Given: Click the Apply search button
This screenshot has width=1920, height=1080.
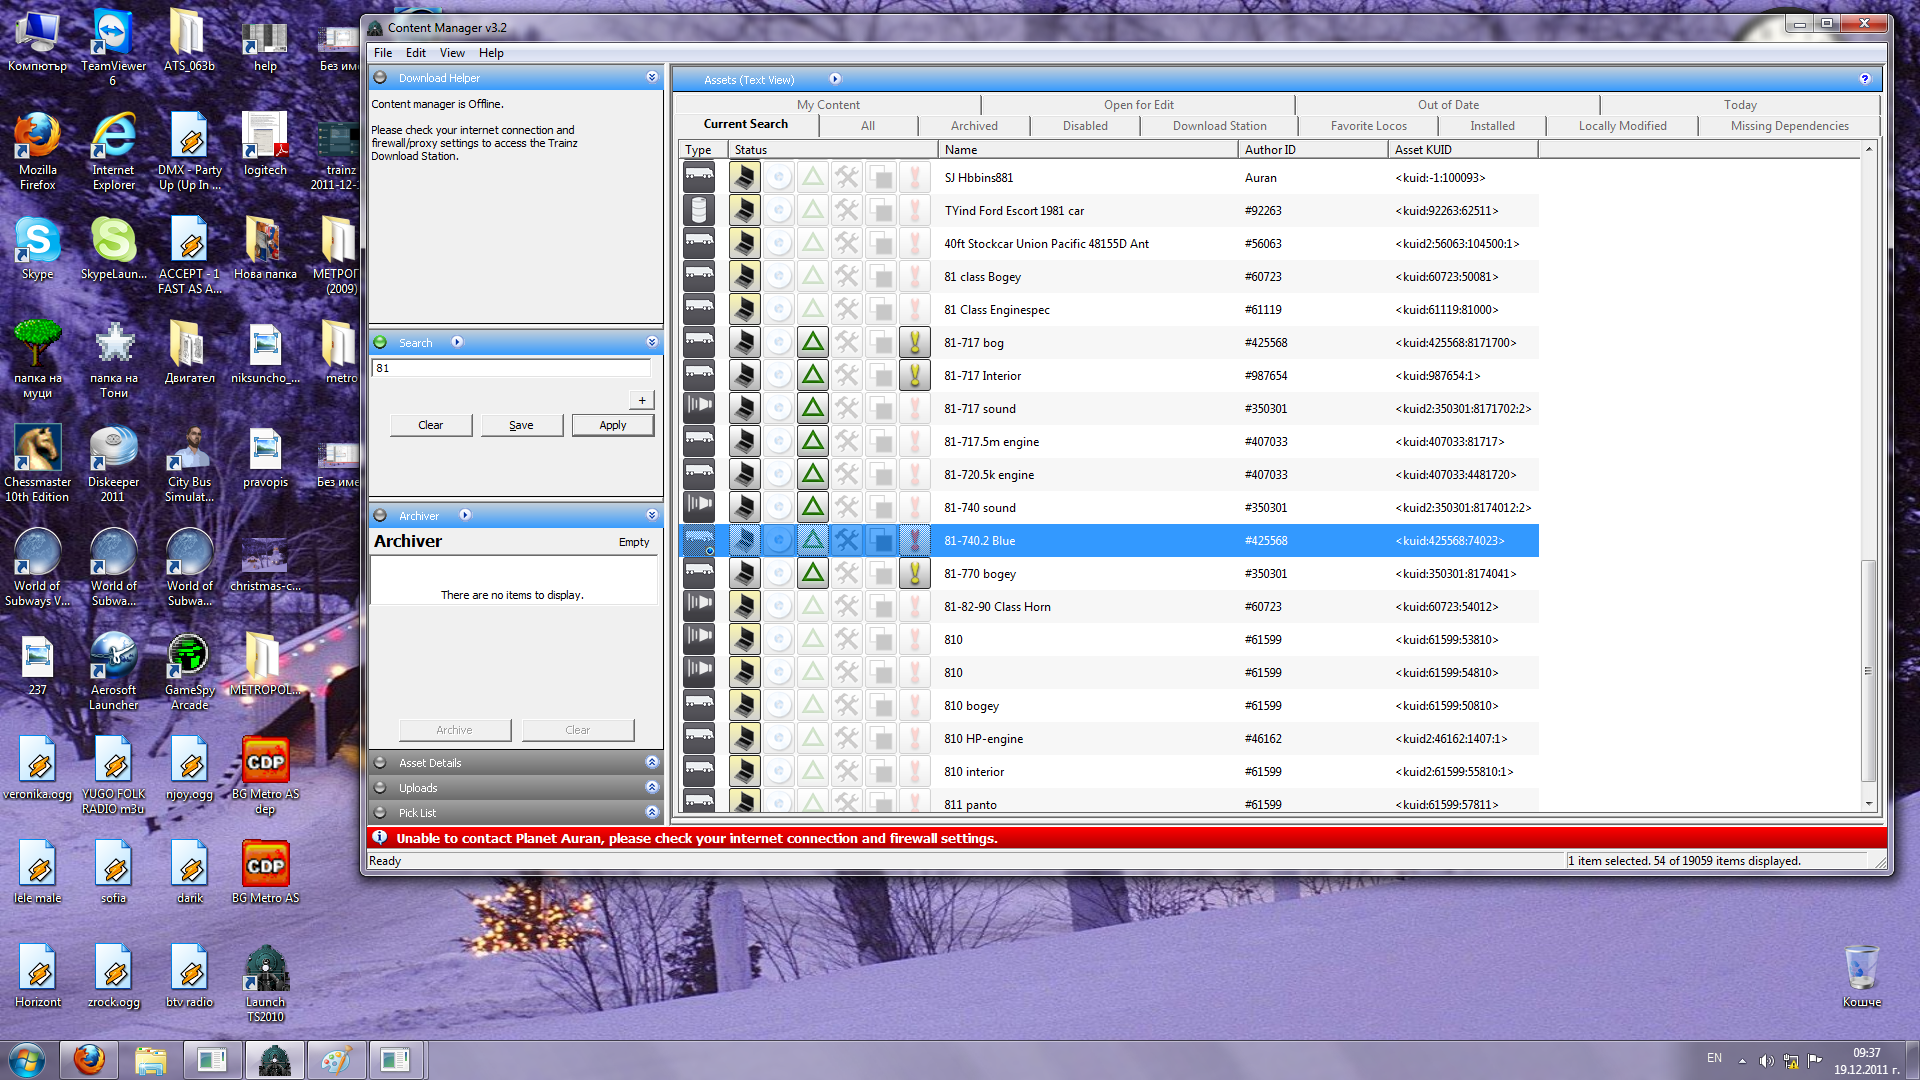Looking at the screenshot, I should point(613,425).
